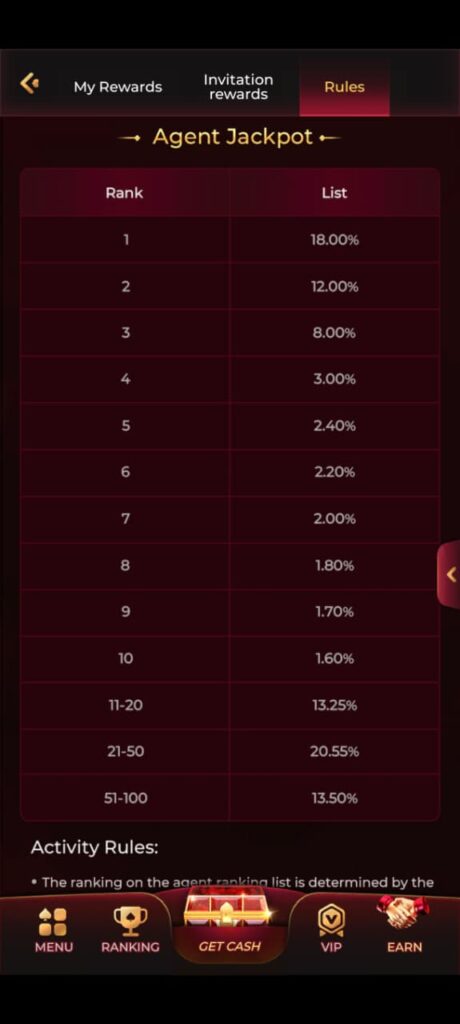460x1024 pixels.
Task: Click the rank 11-20 row
Action: coord(230,705)
